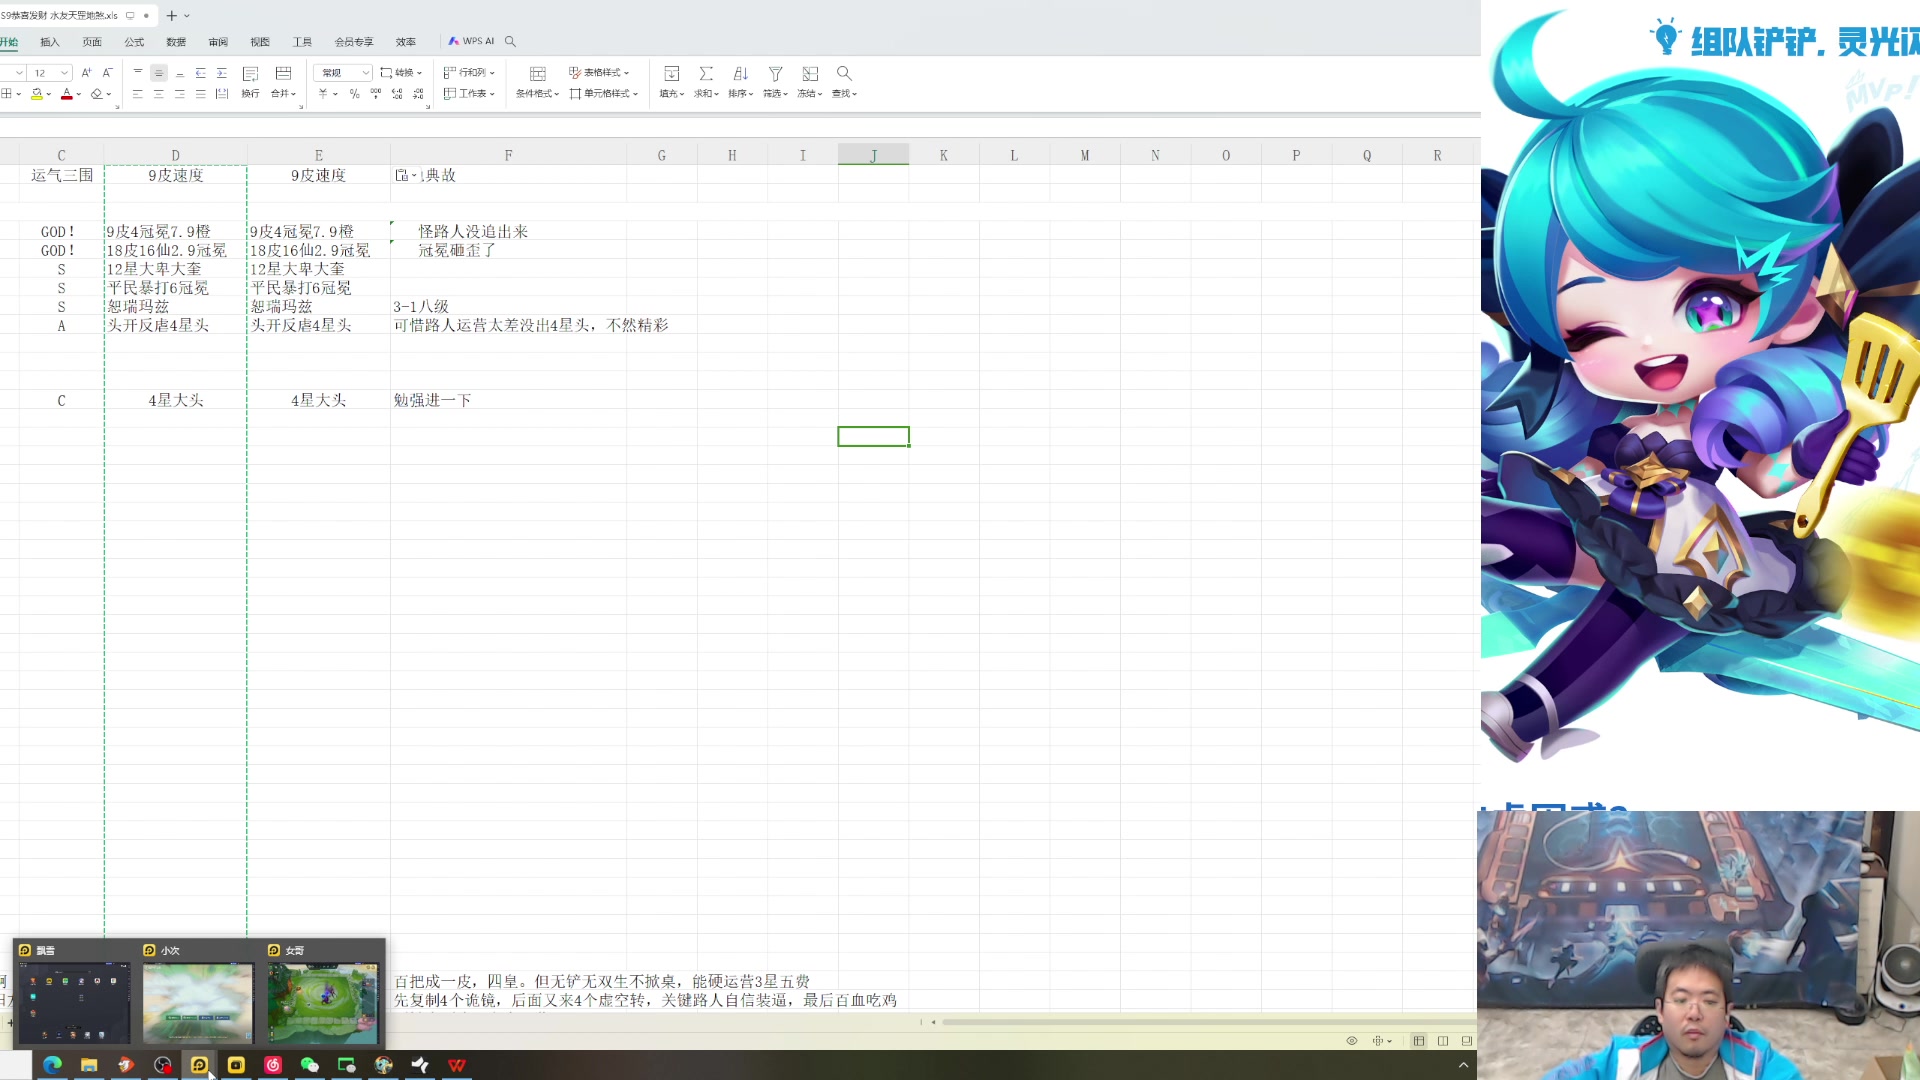The image size is (1920, 1080).
Task: Increase decimal places icon
Action: pyautogui.click(x=397, y=94)
